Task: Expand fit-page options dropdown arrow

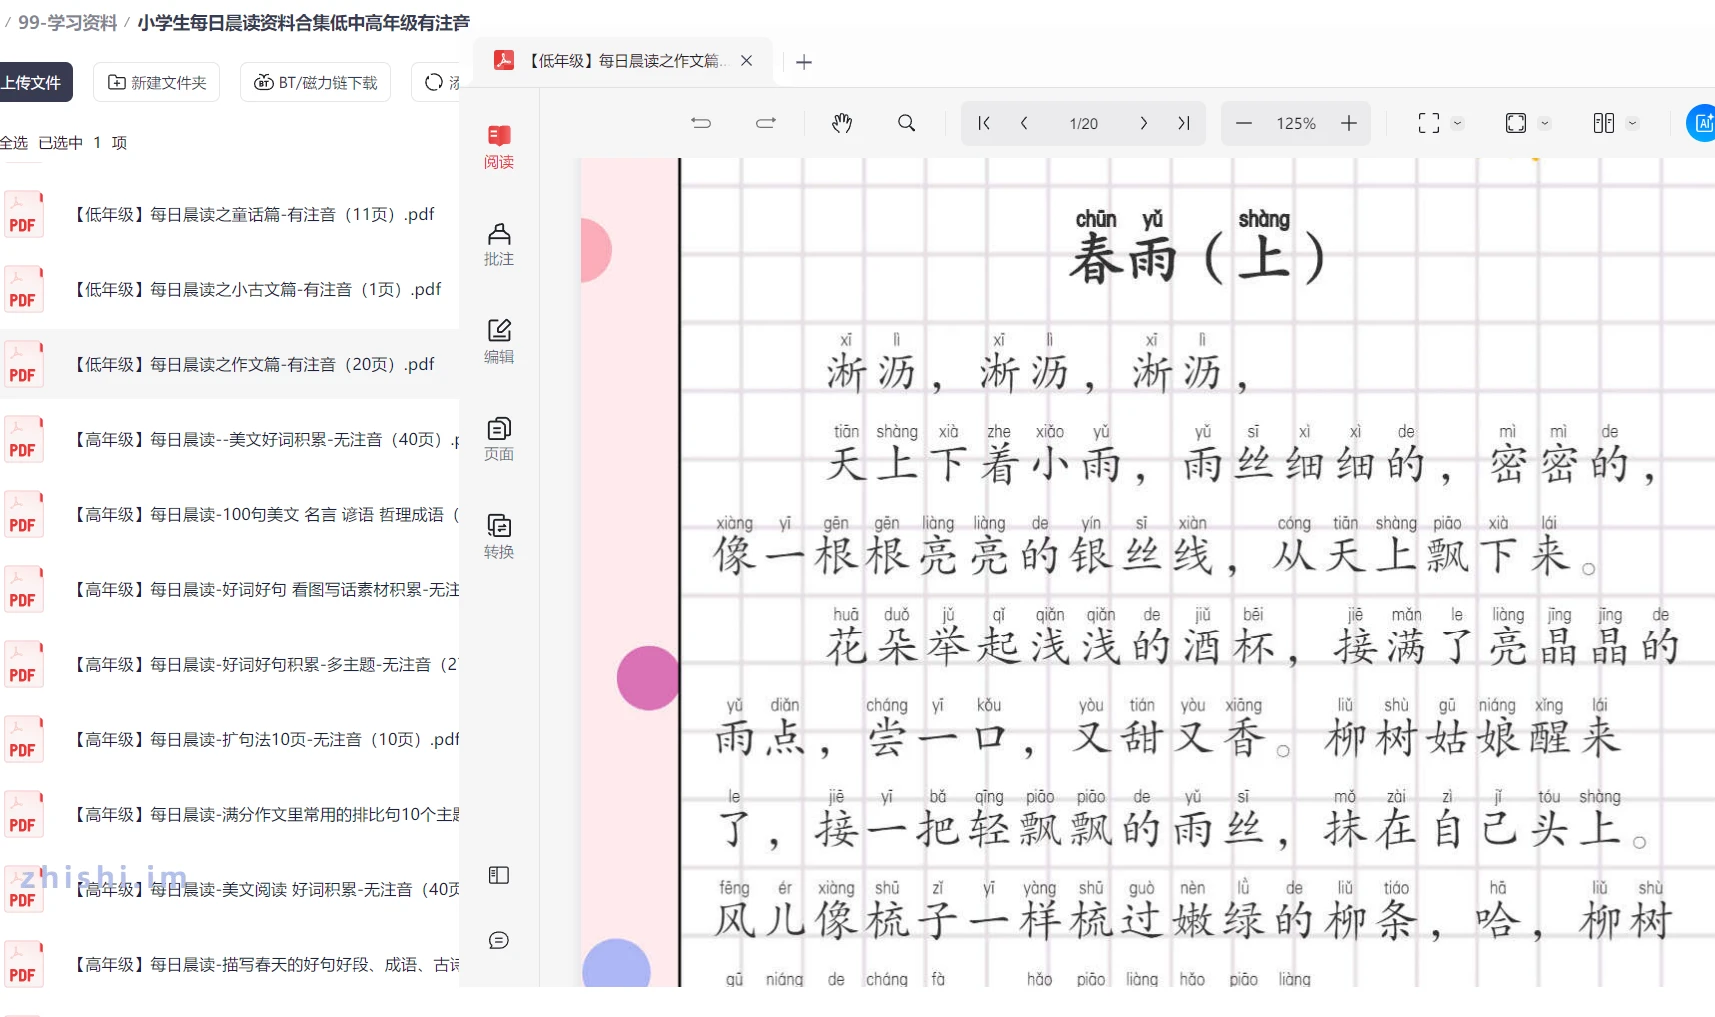Action: pyautogui.click(x=1544, y=123)
